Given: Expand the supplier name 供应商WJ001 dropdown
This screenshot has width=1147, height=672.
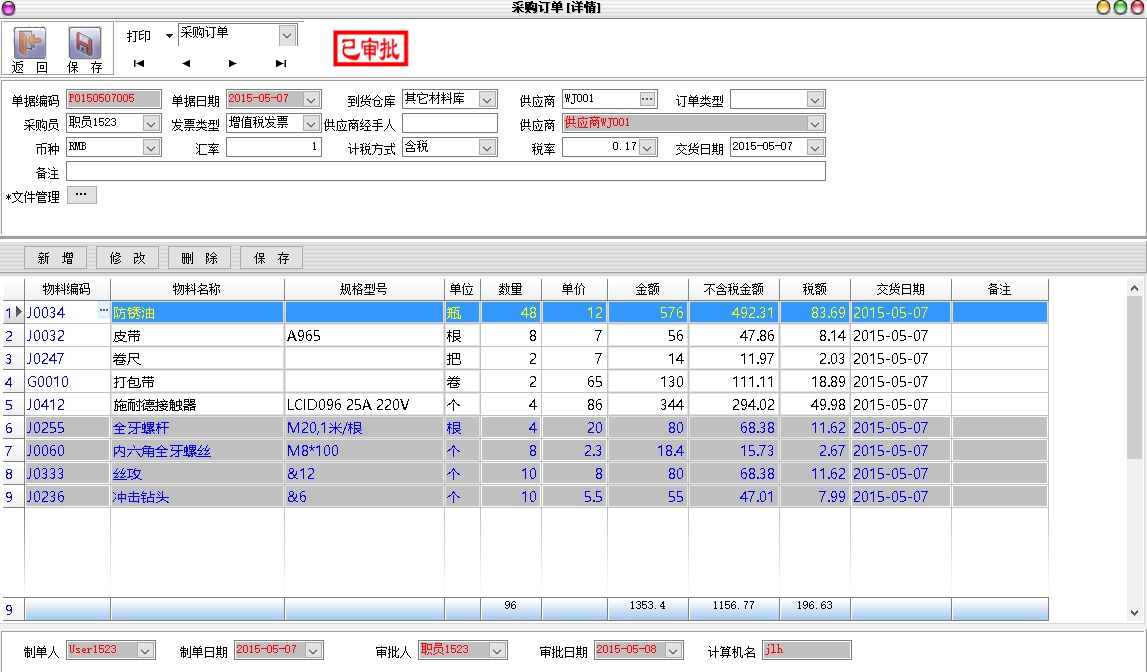Looking at the screenshot, I should tap(815, 124).
